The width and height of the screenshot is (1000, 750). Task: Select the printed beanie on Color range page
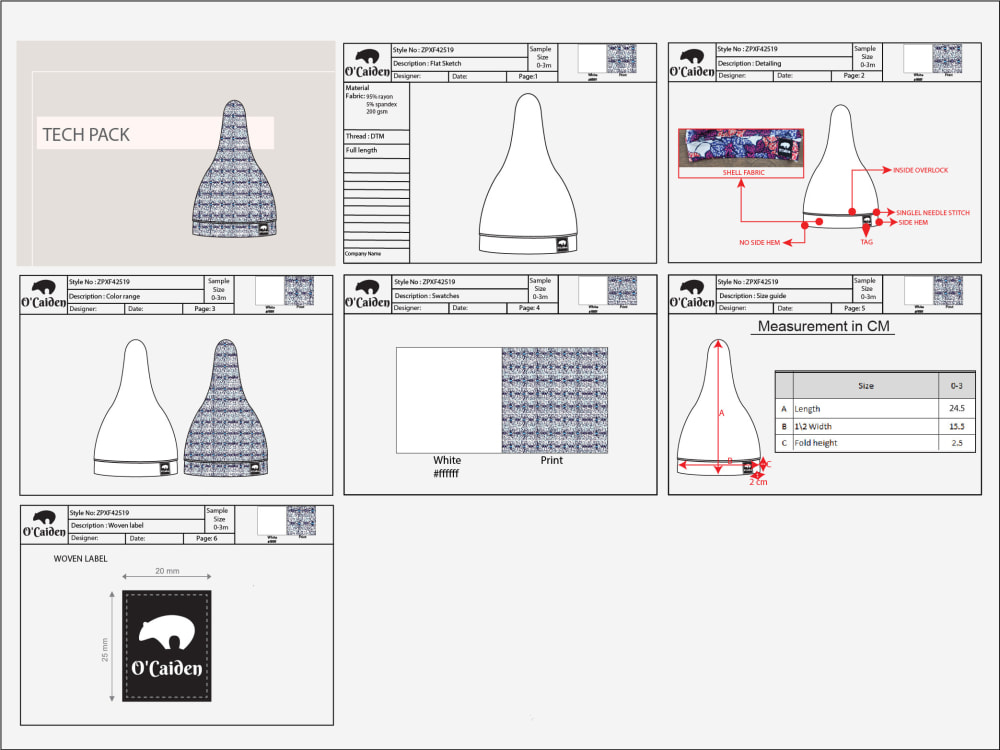tap(226, 408)
